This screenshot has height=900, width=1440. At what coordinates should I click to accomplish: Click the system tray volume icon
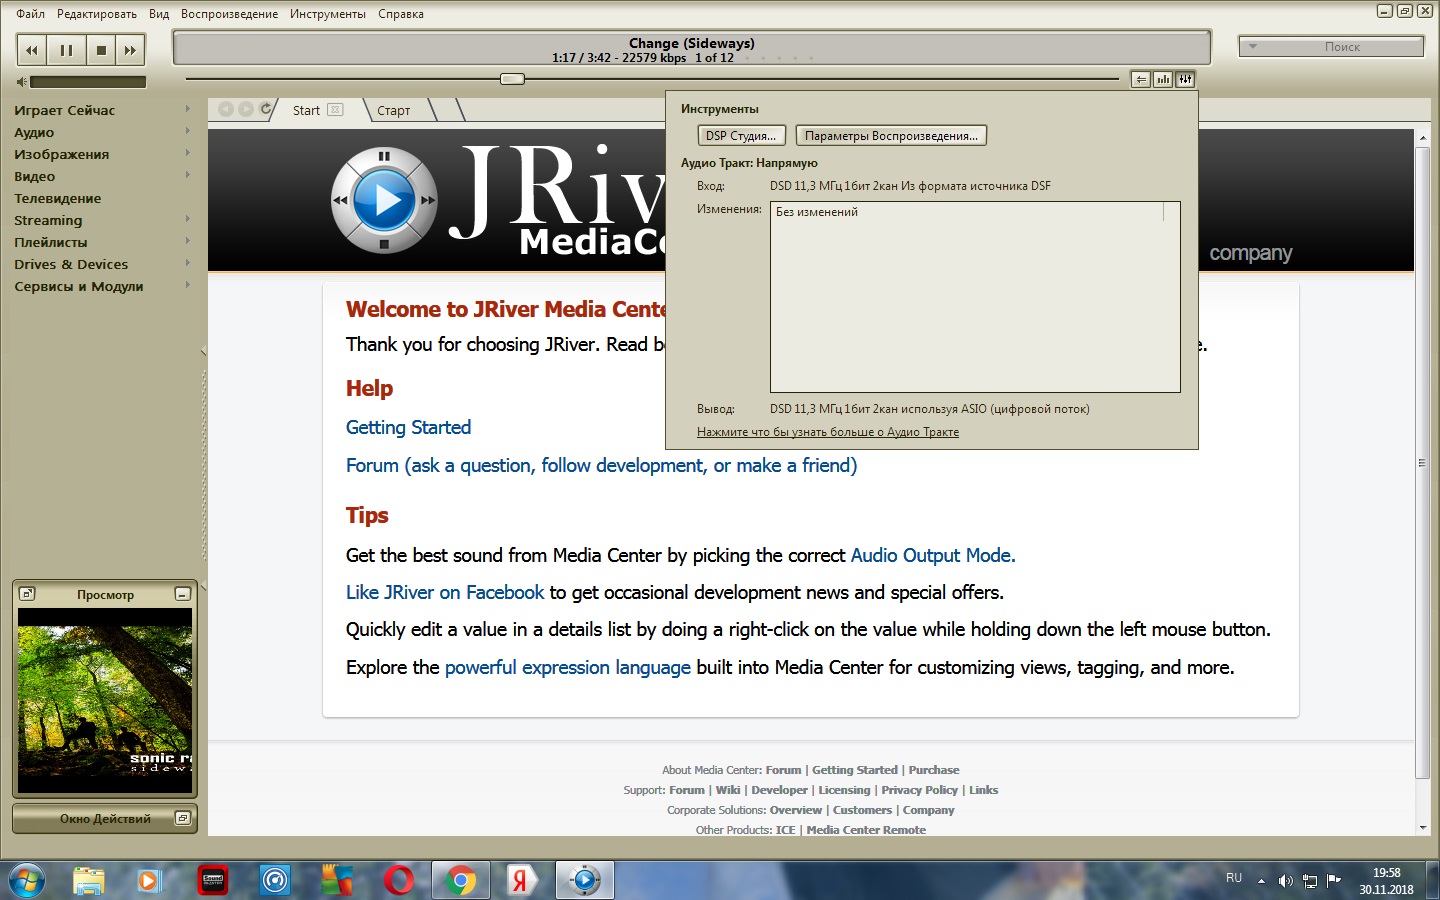point(1286,881)
